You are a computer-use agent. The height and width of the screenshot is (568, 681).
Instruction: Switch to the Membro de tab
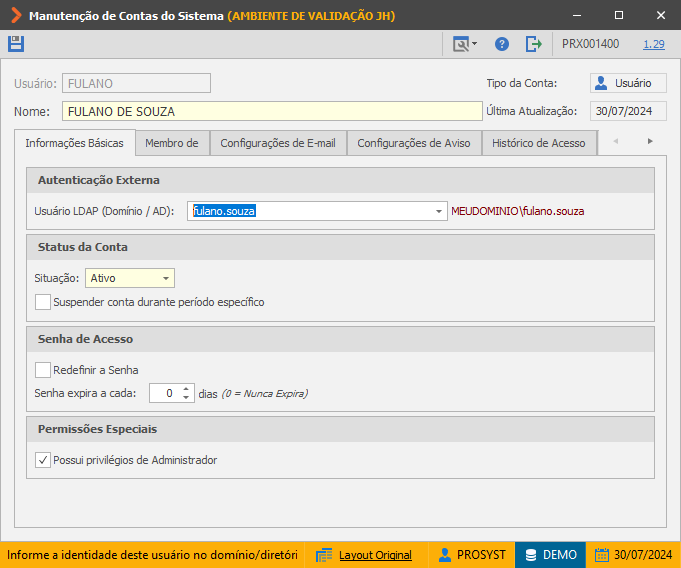(172, 143)
